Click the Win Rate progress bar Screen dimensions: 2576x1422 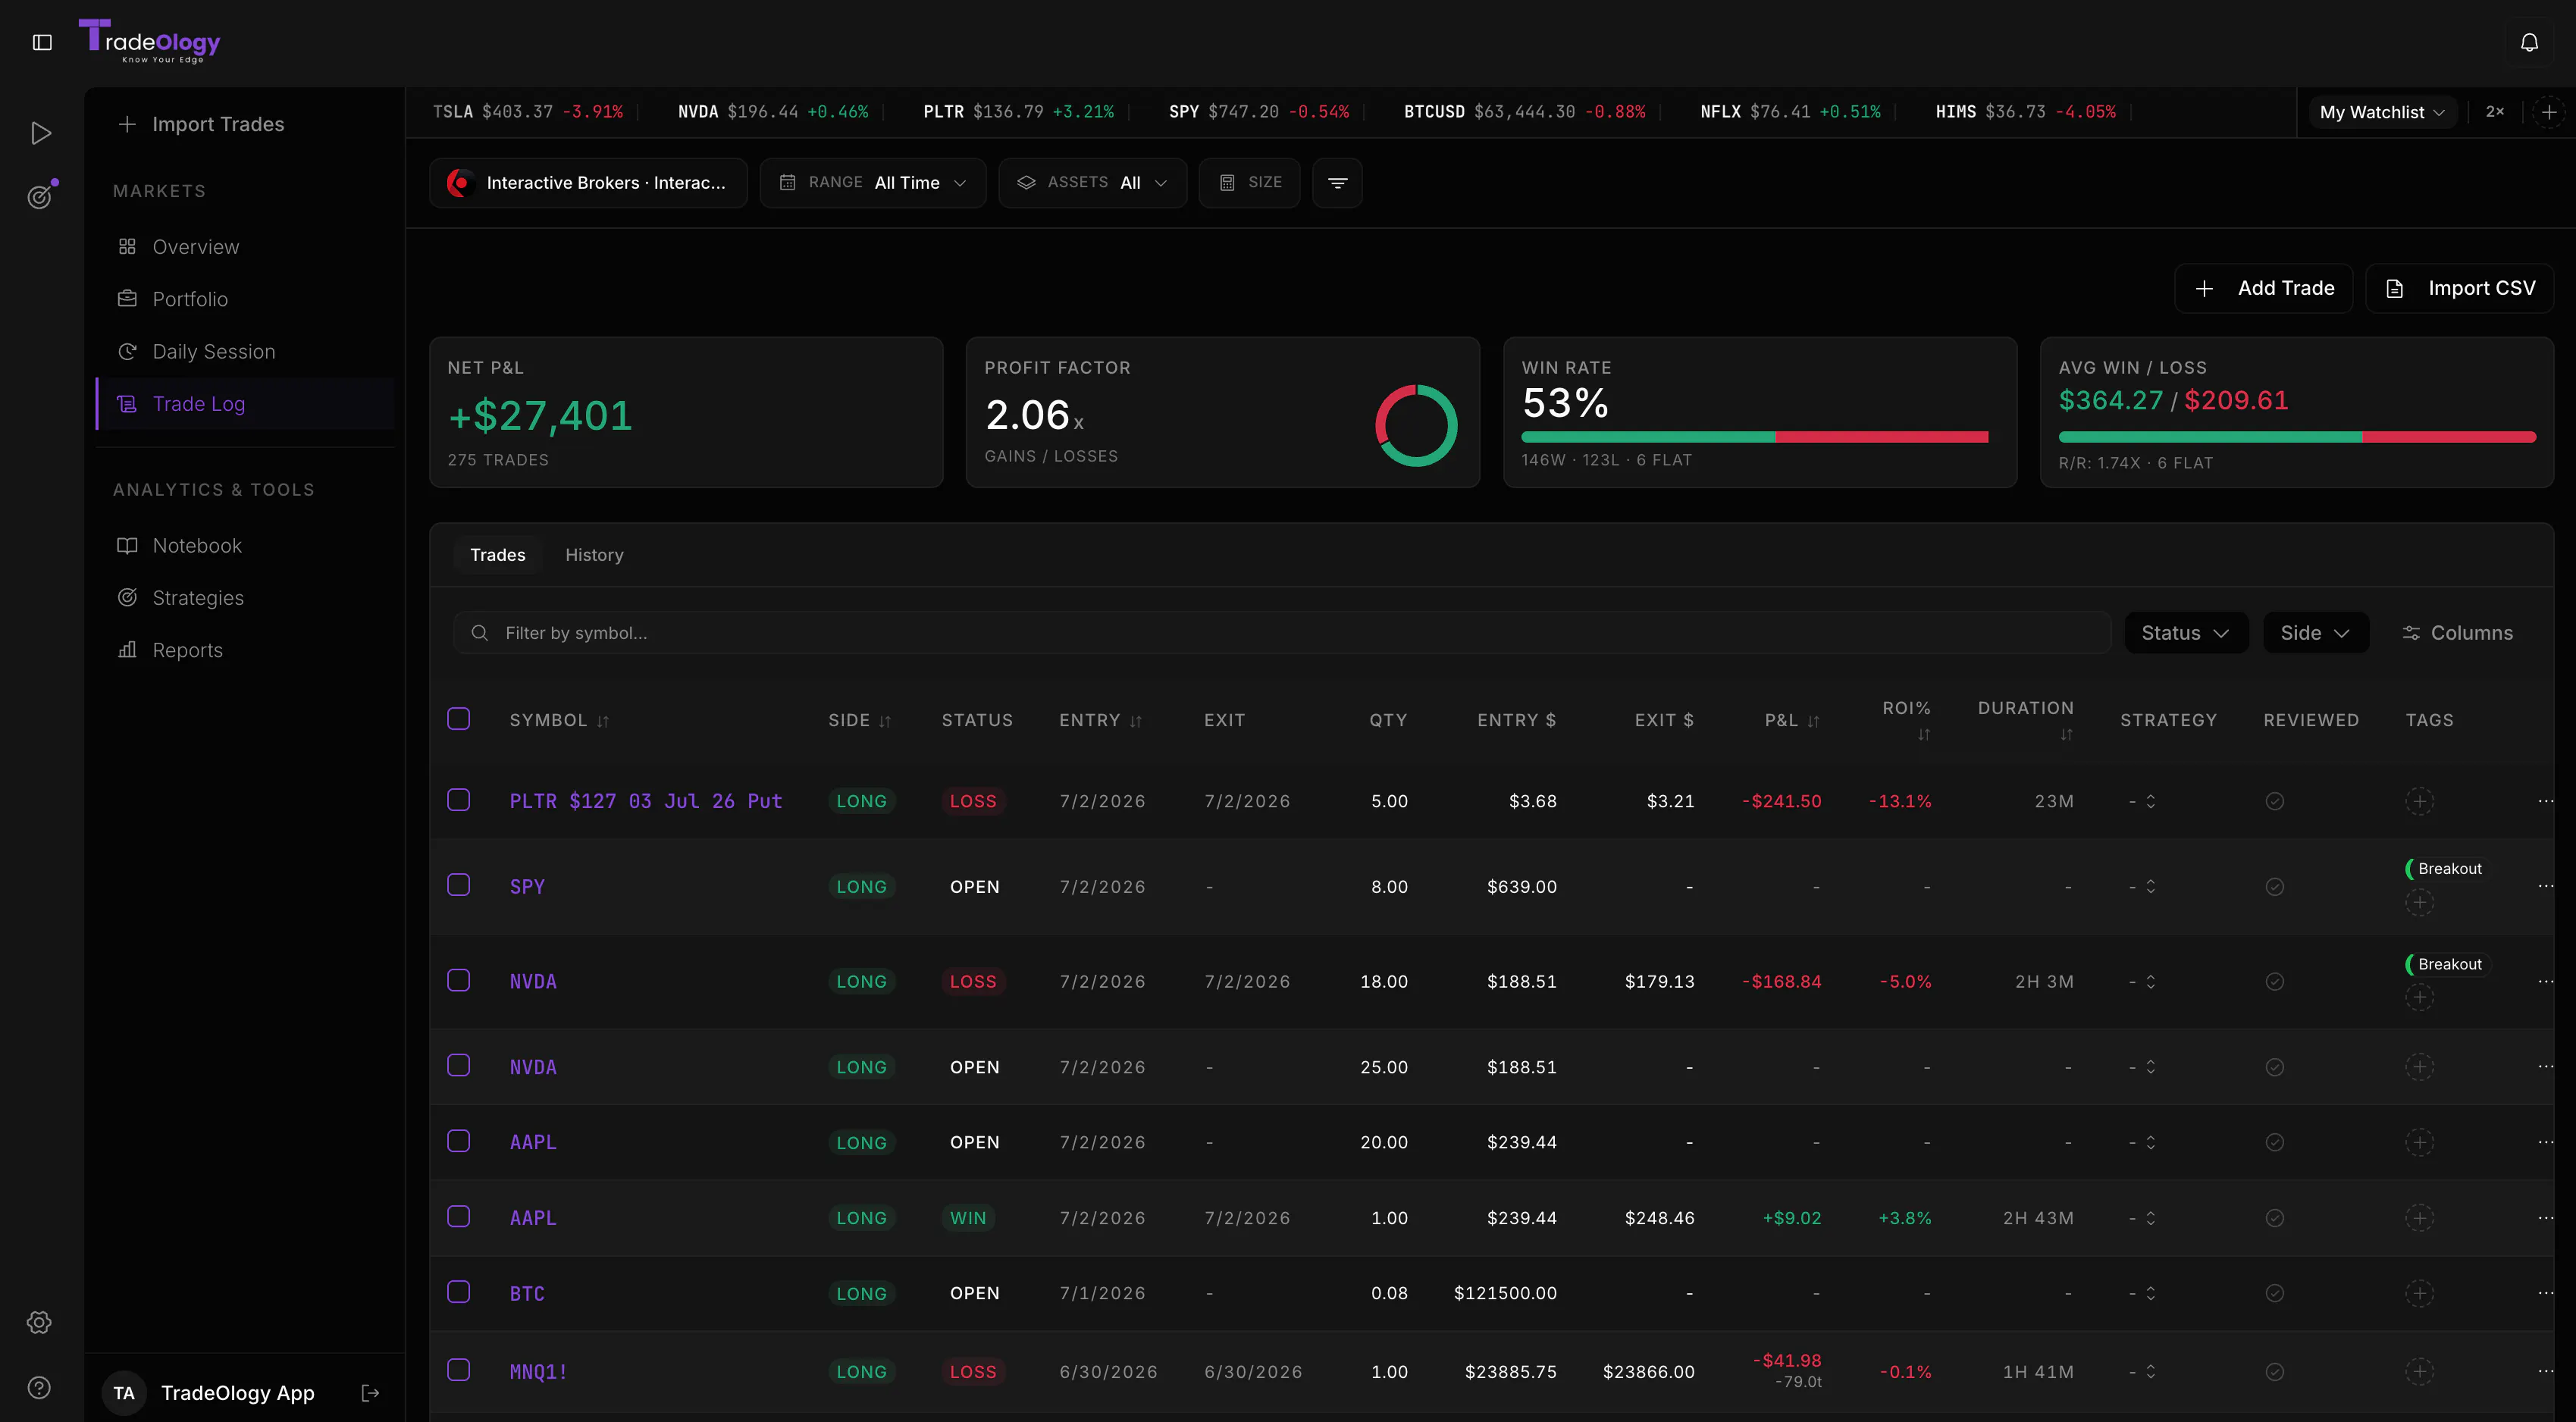point(1754,437)
